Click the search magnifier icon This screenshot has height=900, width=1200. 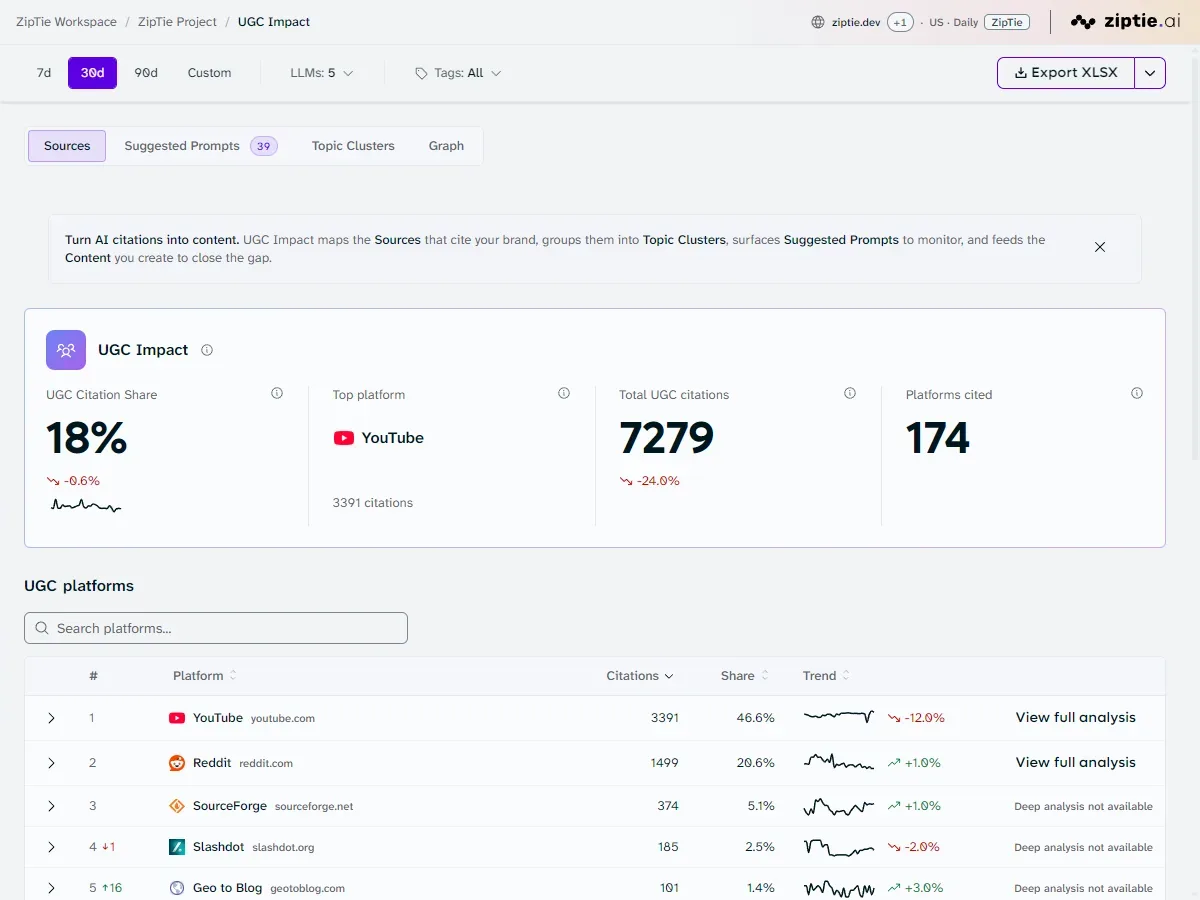point(42,628)
